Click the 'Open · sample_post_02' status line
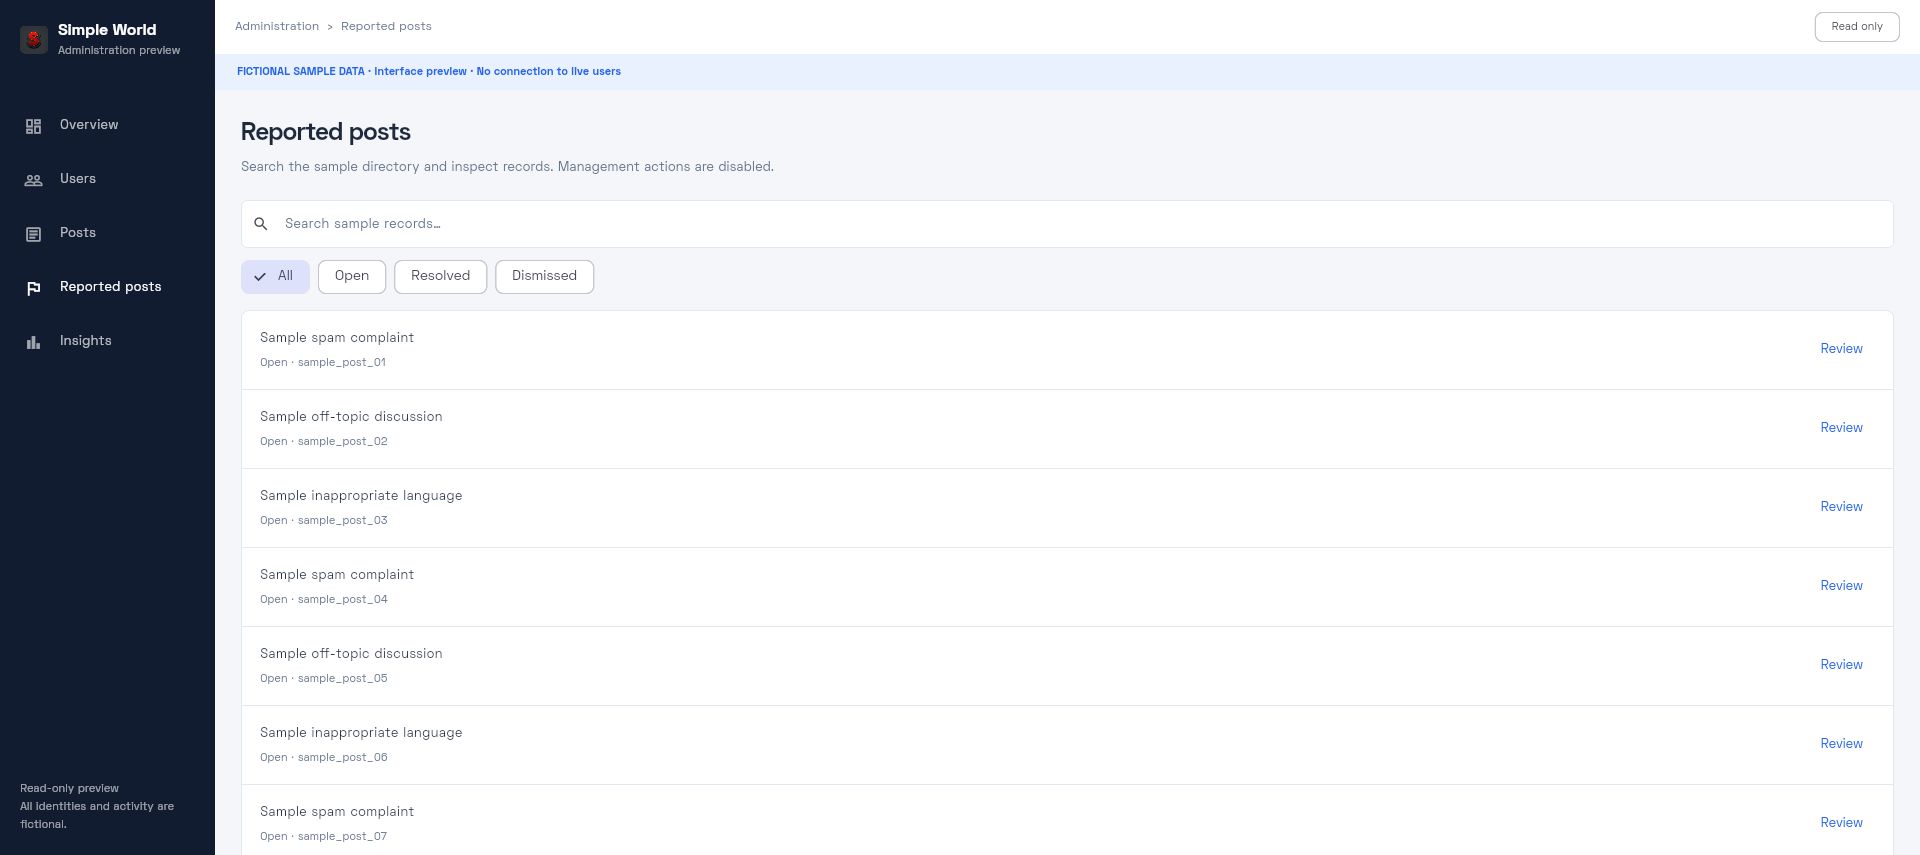Viewport: 1920px width, 855px height. [323, 442]
